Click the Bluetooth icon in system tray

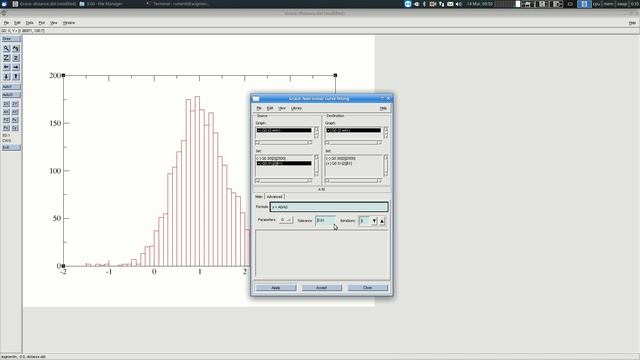tap(424, 4)
